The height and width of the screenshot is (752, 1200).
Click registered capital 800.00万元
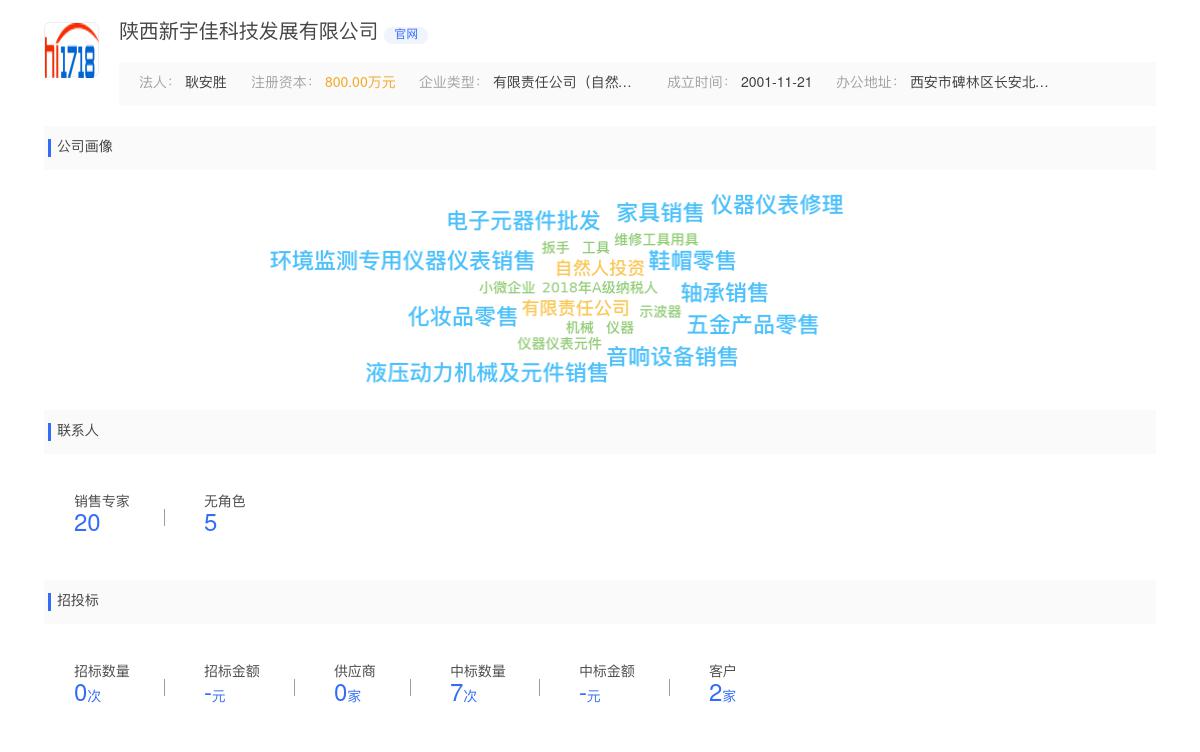tap(360, 83)
